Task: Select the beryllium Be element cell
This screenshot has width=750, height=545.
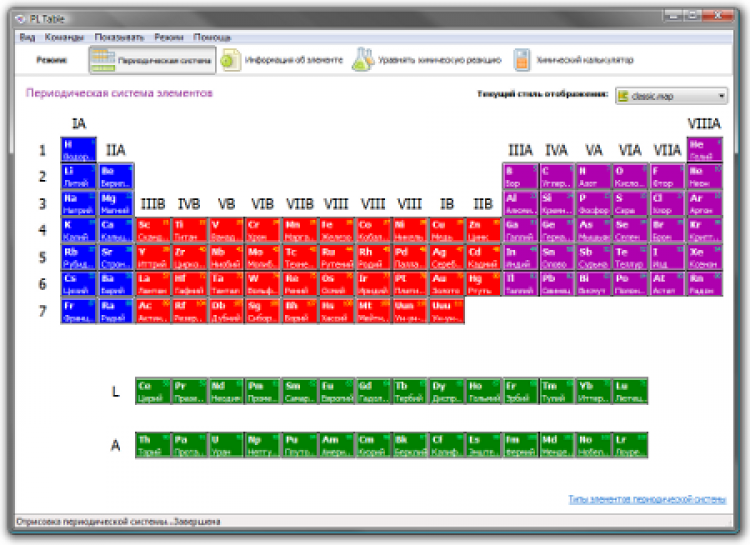Action: click(x=116, y=177)
